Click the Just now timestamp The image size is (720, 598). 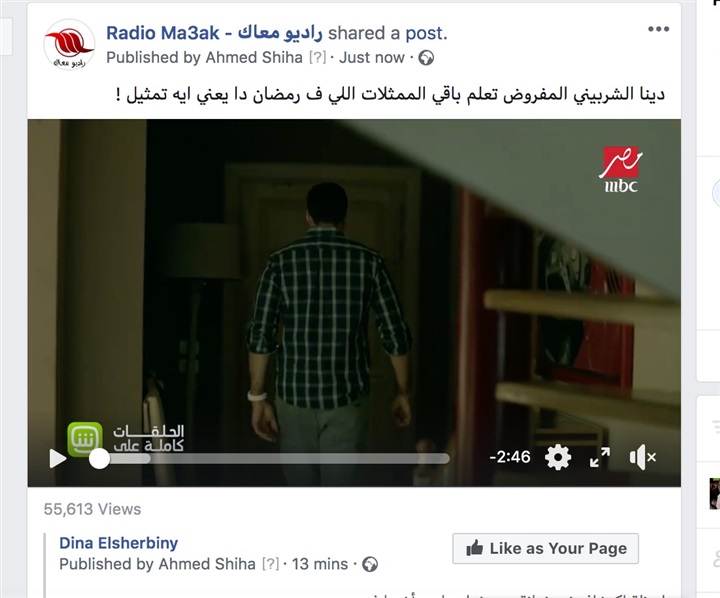[x=372, y=58]
